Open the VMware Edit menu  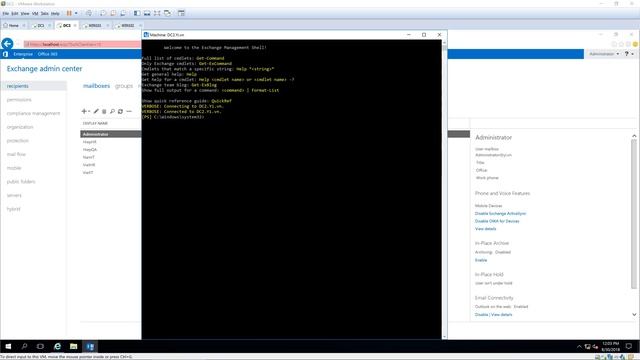15,13
